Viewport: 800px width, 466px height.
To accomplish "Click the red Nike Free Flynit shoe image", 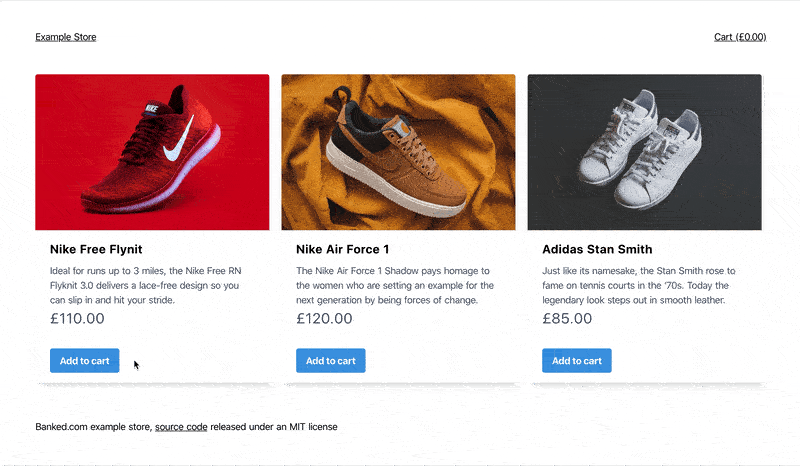I will pyautogui.click(x=152, y=152).
